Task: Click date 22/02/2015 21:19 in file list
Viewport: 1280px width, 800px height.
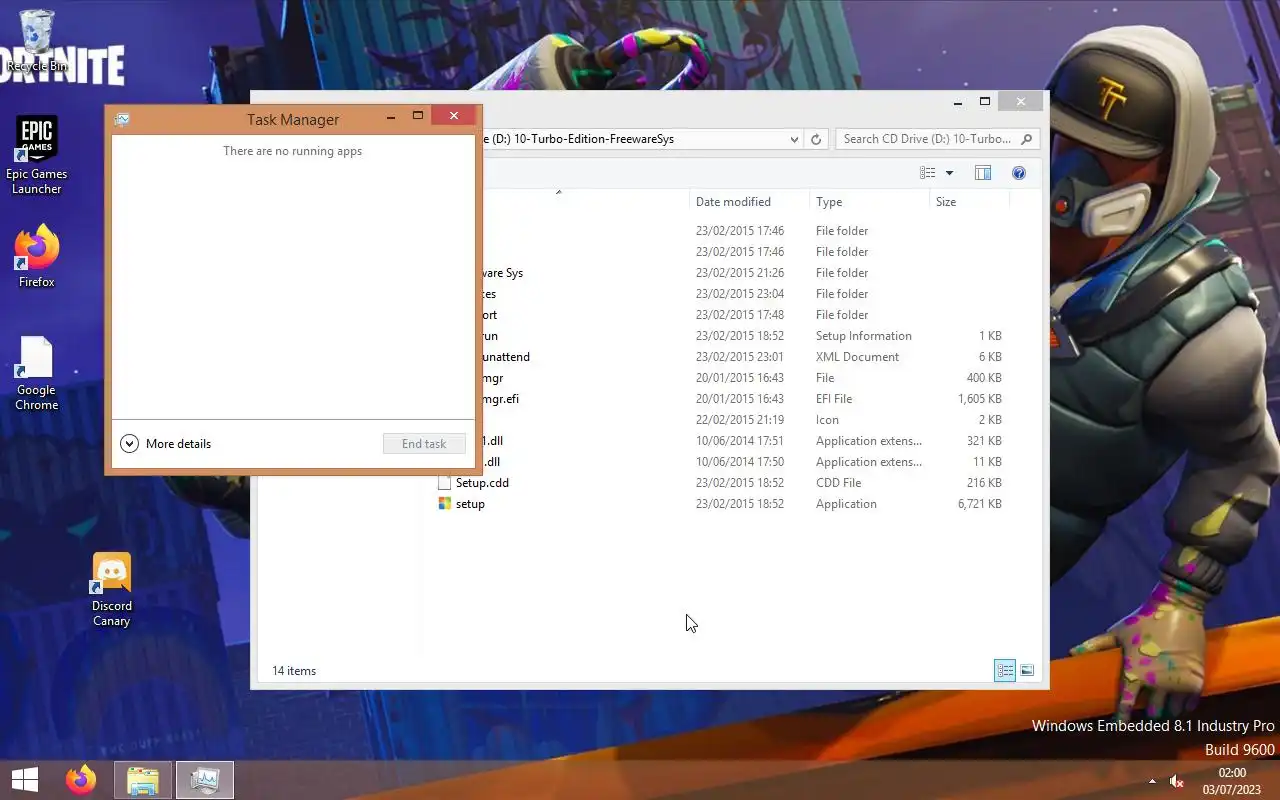Action: [740, 420]
